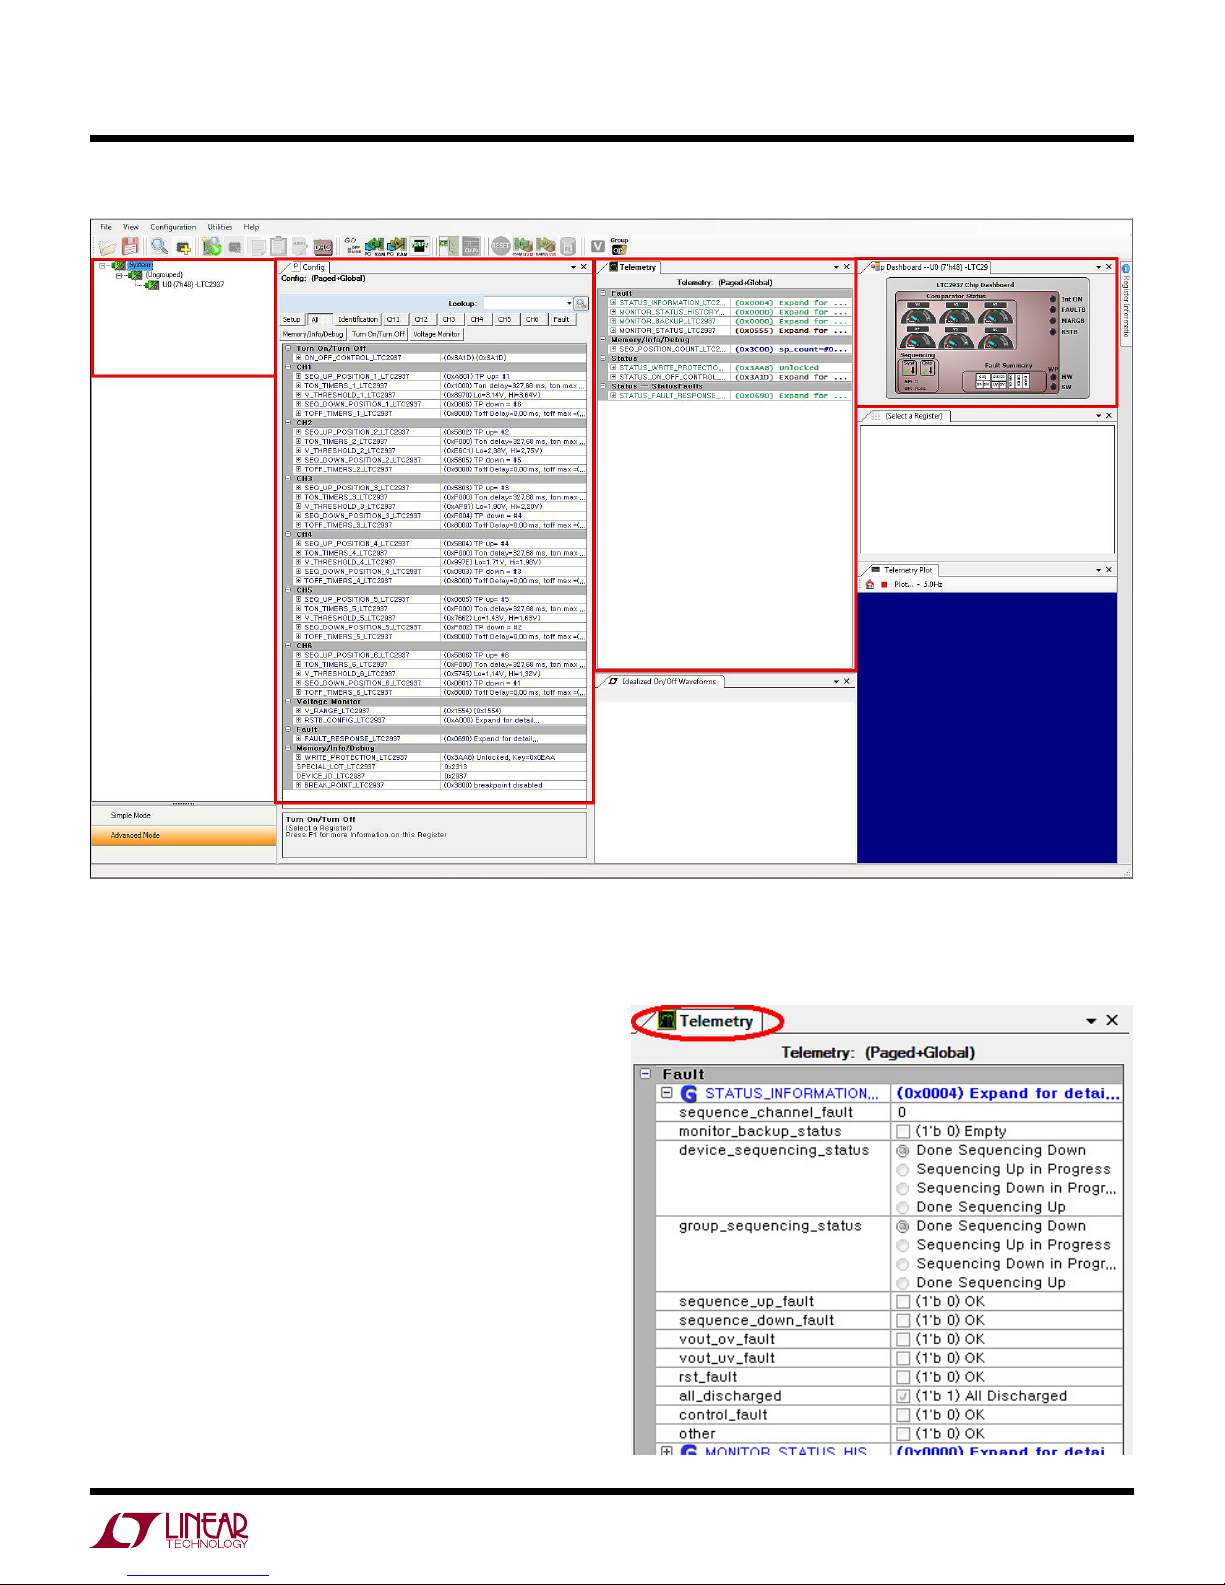Screen dimensions: 1225x1585
Task: Expand MONITOR_STATUS_LTC2937 in Telemetry panel
Action: [613, 330]
